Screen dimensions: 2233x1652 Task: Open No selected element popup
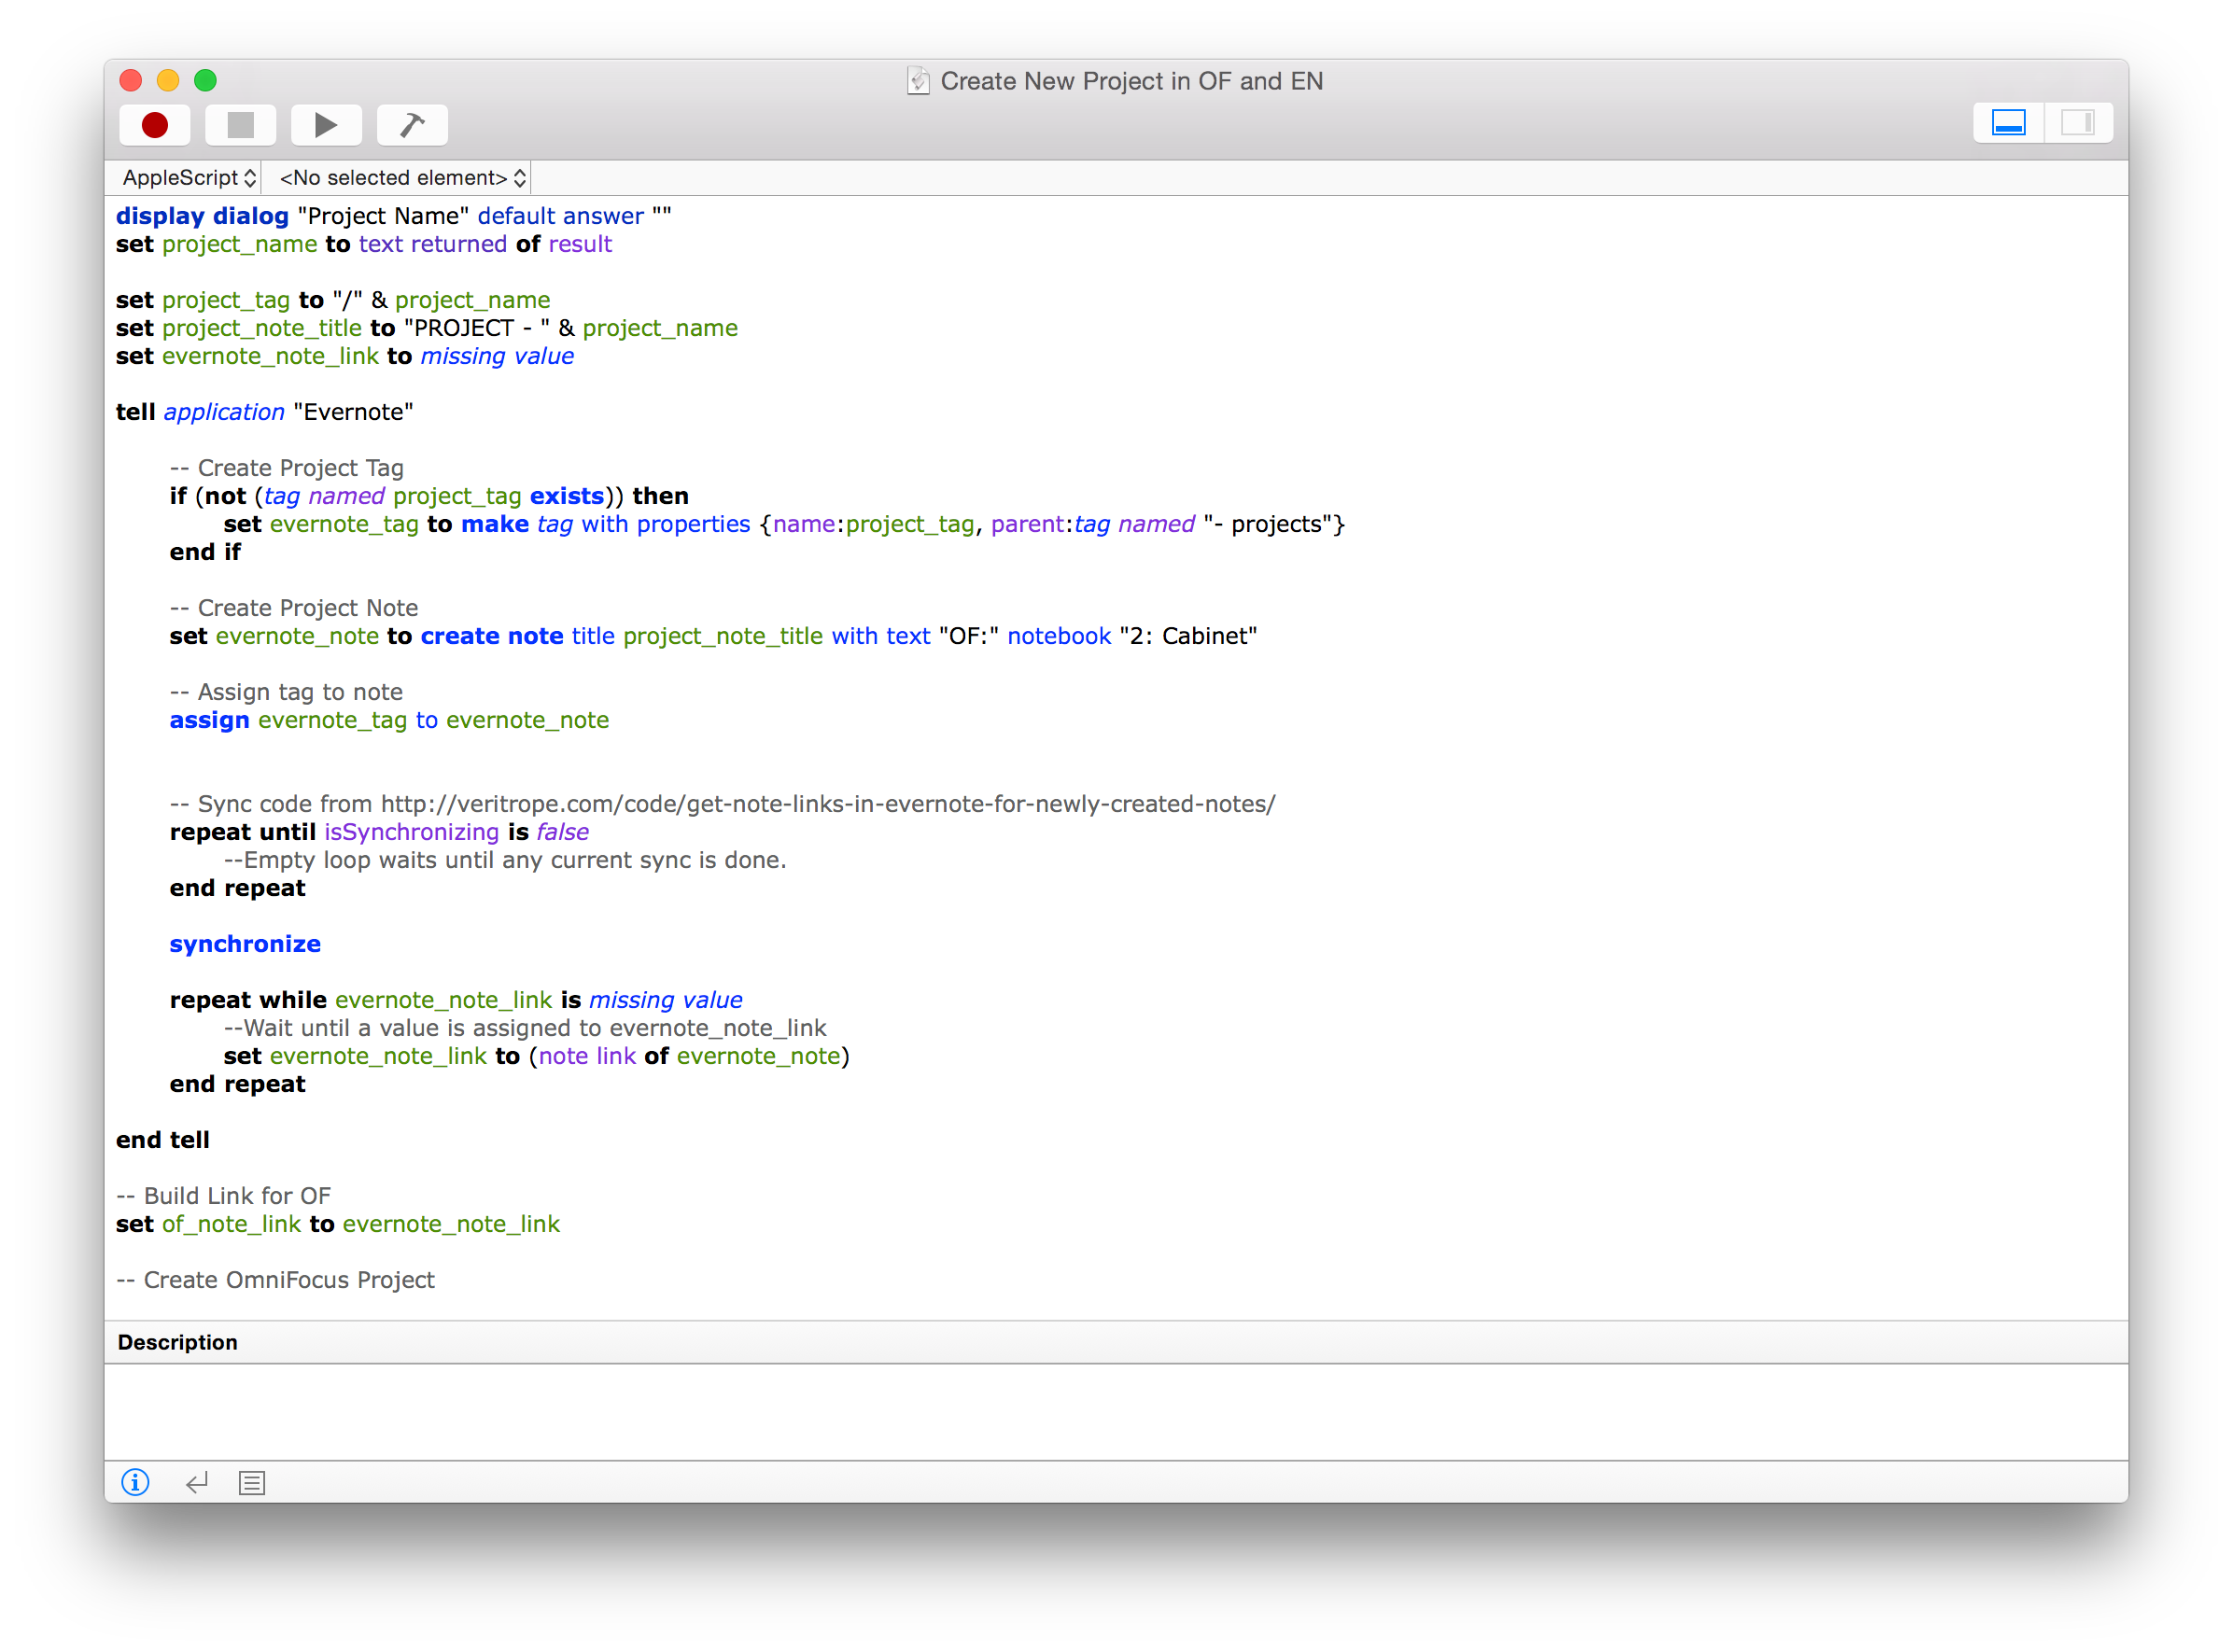402,178
